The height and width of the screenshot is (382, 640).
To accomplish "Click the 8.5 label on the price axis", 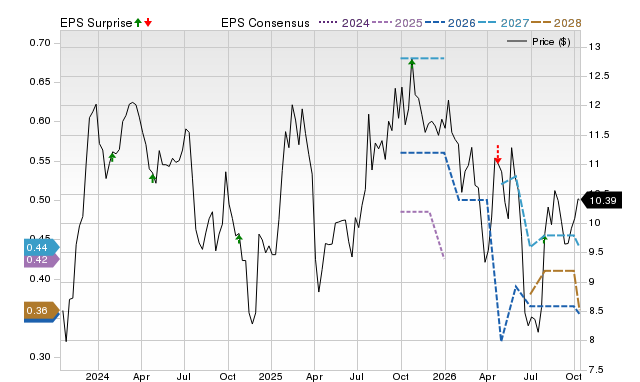I will [597, 311].
